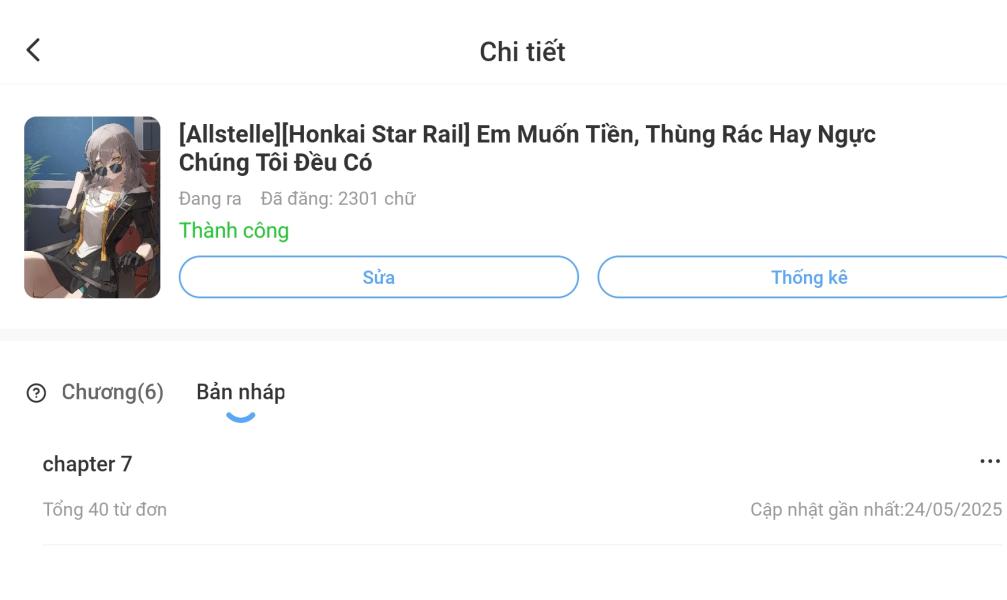Click the [Allstelle] tag in the title

pyautogui.click(x=229, y=134)
